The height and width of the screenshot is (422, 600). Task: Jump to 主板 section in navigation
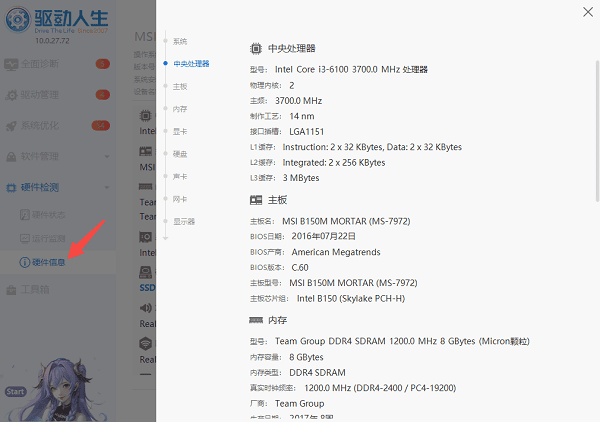(x=180, y=86)
